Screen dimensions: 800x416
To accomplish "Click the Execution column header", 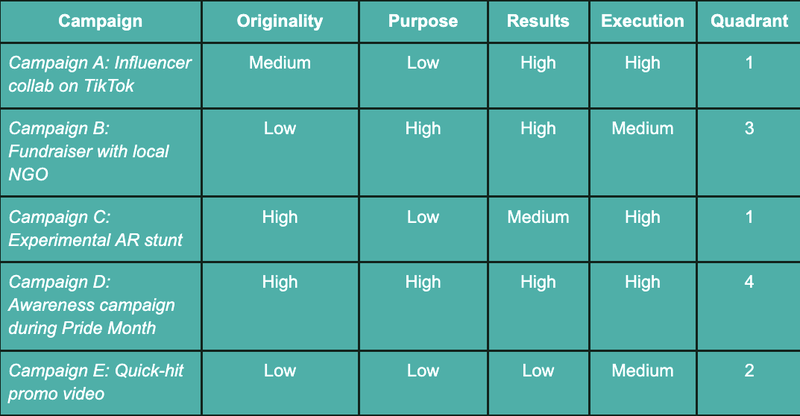I will [645, 21].
